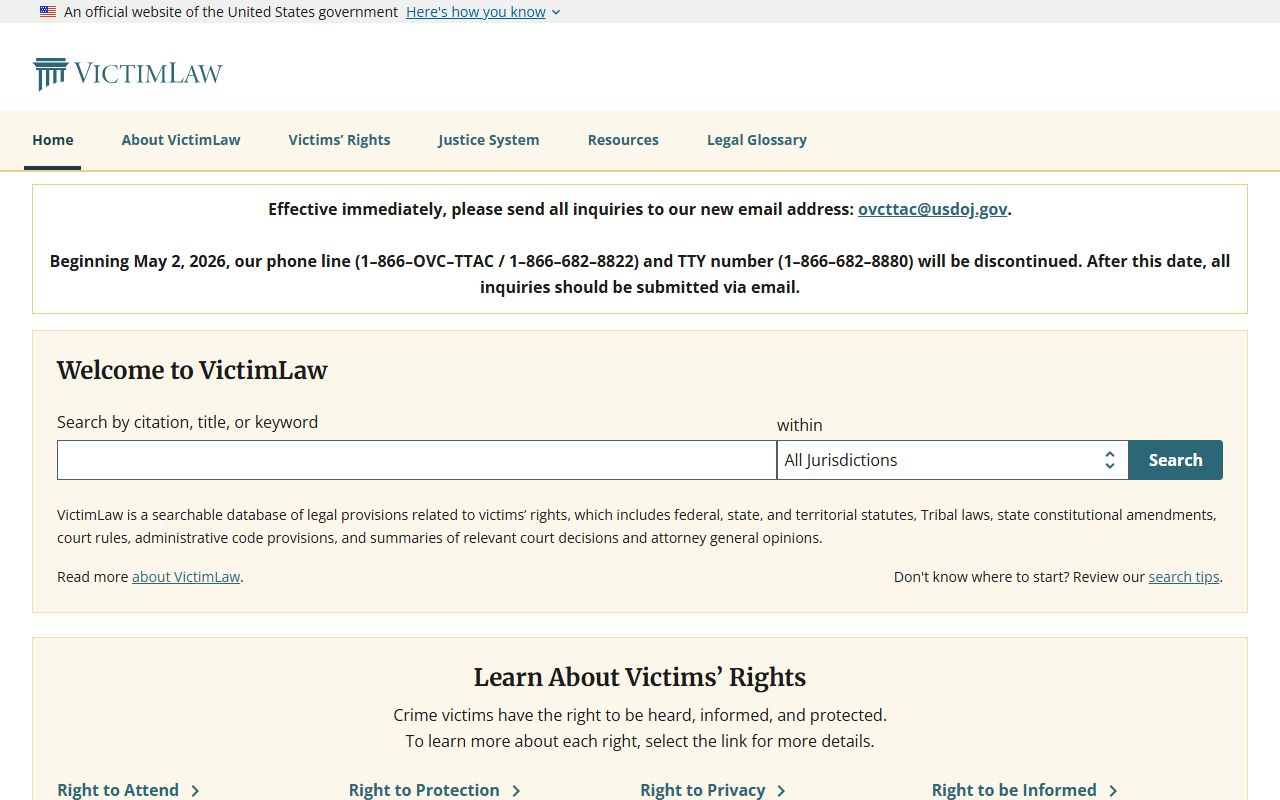Follow the "about VictimLaw" link

pyautogui.click(x=186, y=577)
